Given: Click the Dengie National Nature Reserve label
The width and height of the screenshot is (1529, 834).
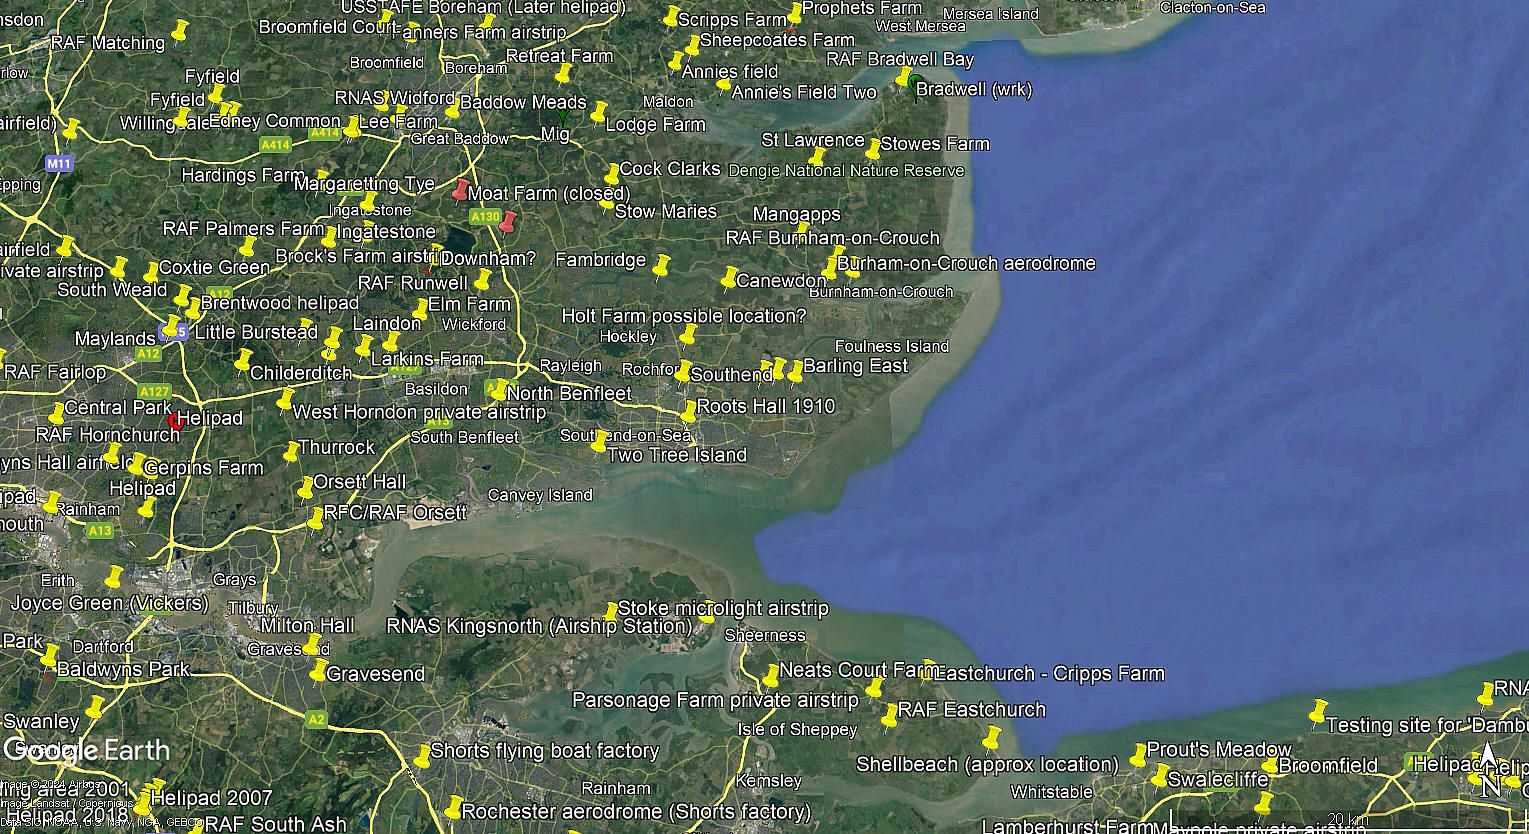Looking at the screenshot, I should pos(846,170).
